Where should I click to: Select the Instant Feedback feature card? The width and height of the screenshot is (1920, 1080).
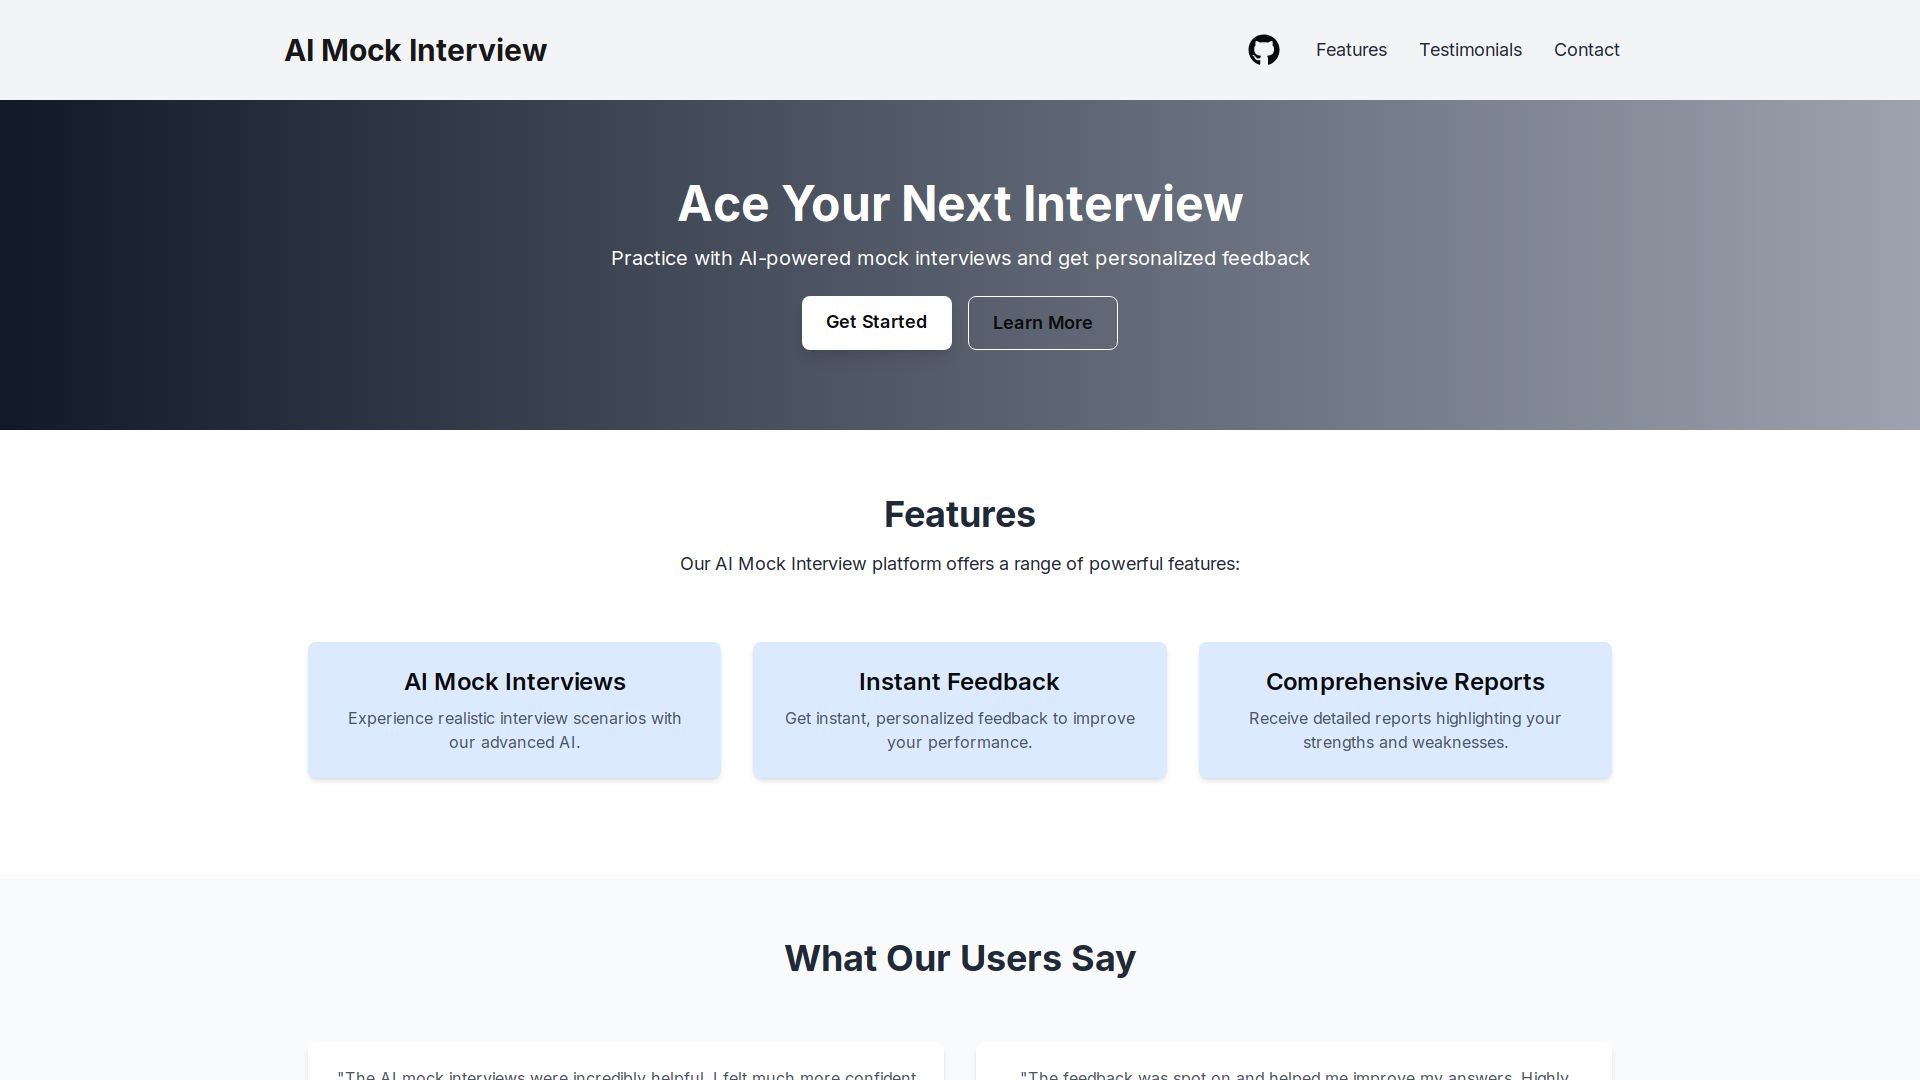coord(959,709)
